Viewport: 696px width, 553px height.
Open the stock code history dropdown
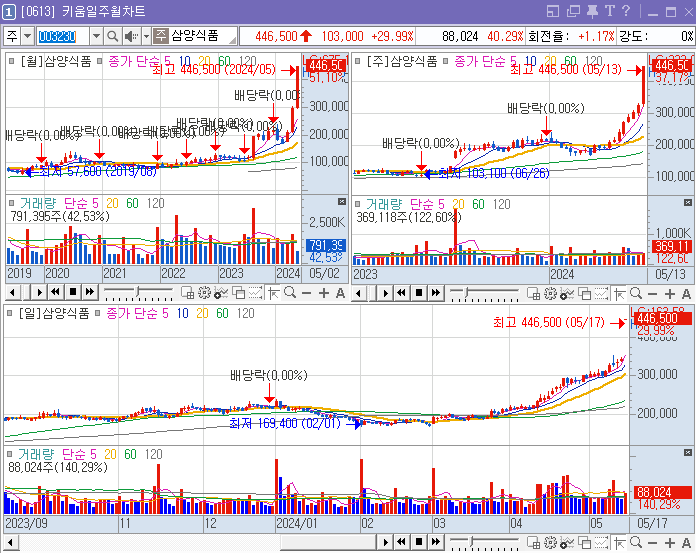coord(96,36)
